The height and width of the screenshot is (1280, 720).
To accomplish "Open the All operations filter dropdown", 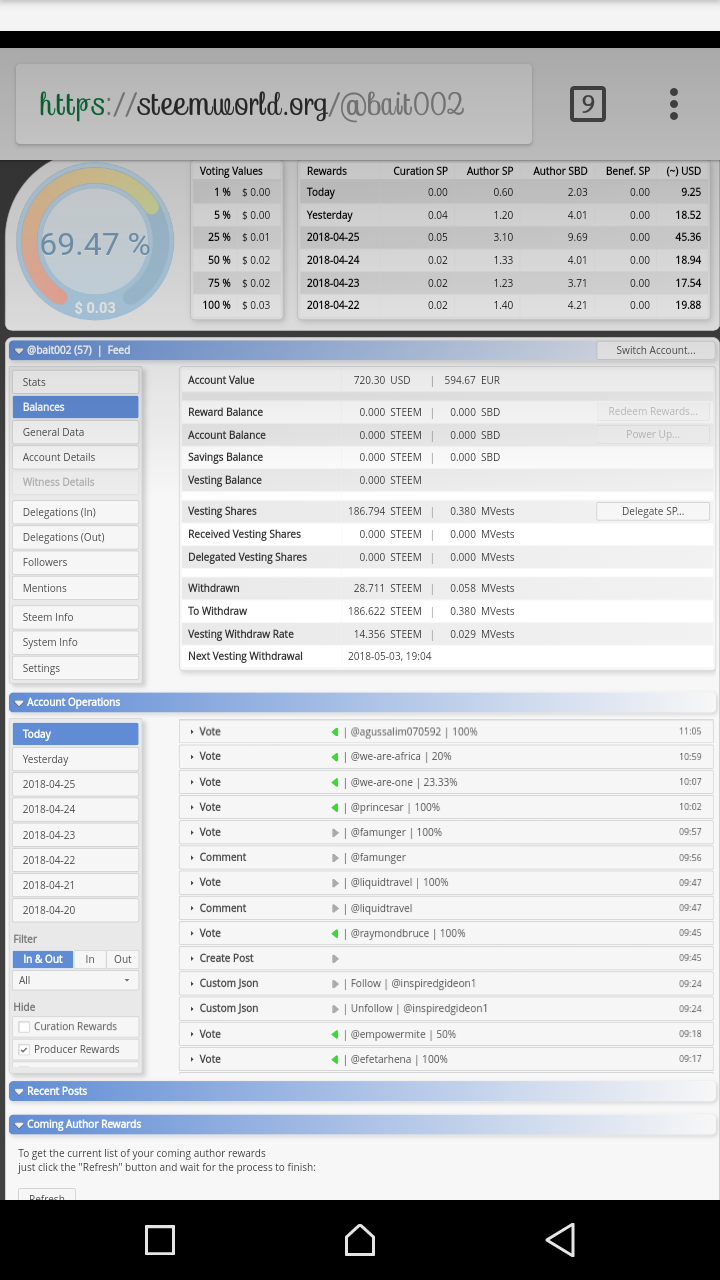I will (x=75, y=980).
